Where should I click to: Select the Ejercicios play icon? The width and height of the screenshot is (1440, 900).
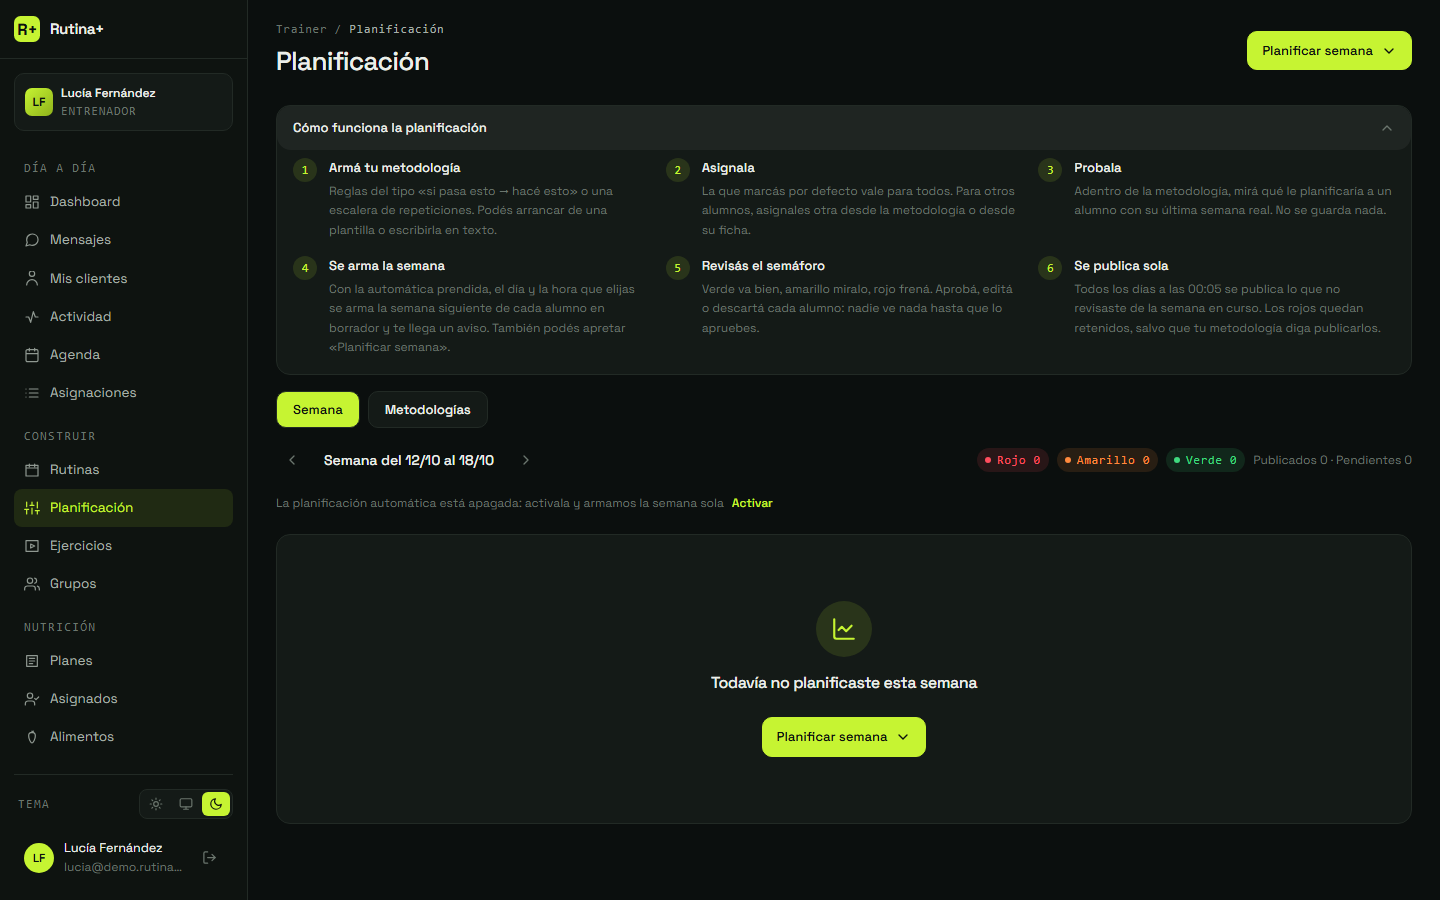coord(32,546)
